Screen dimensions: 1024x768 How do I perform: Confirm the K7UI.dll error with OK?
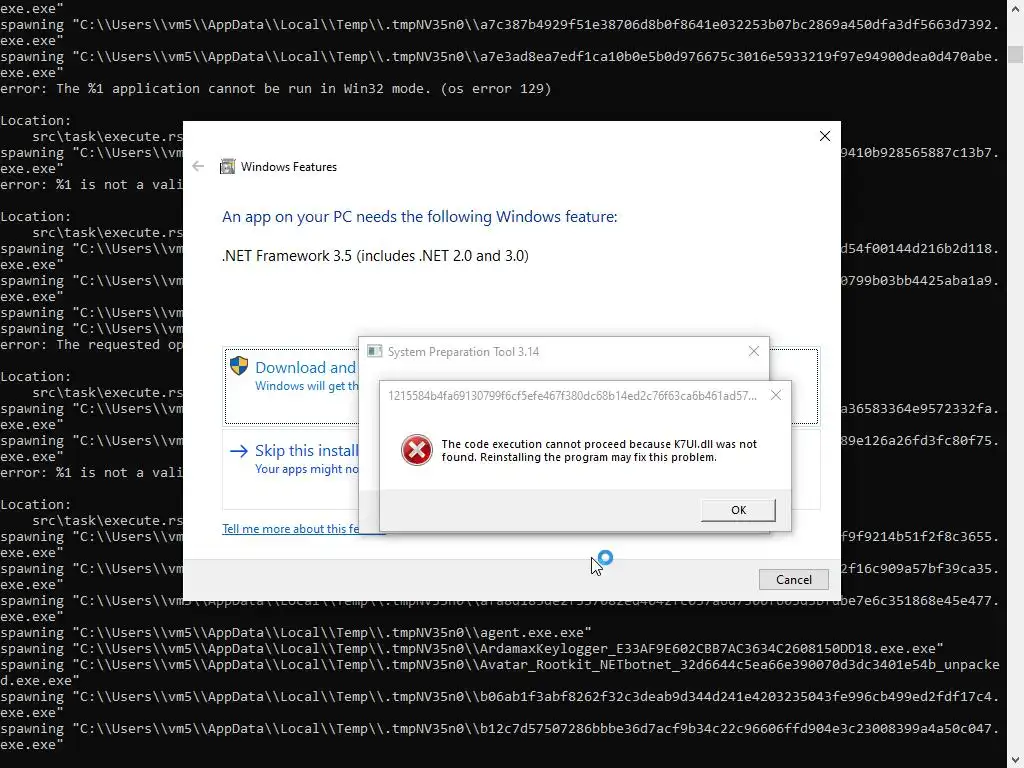click(x=739, y=510)
